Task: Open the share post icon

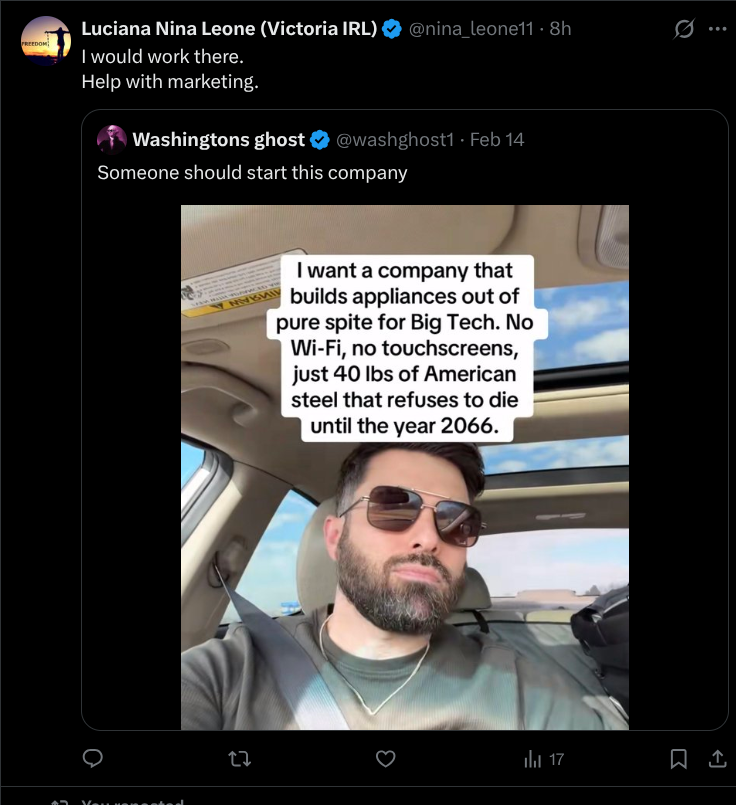Action: (717, 759)
